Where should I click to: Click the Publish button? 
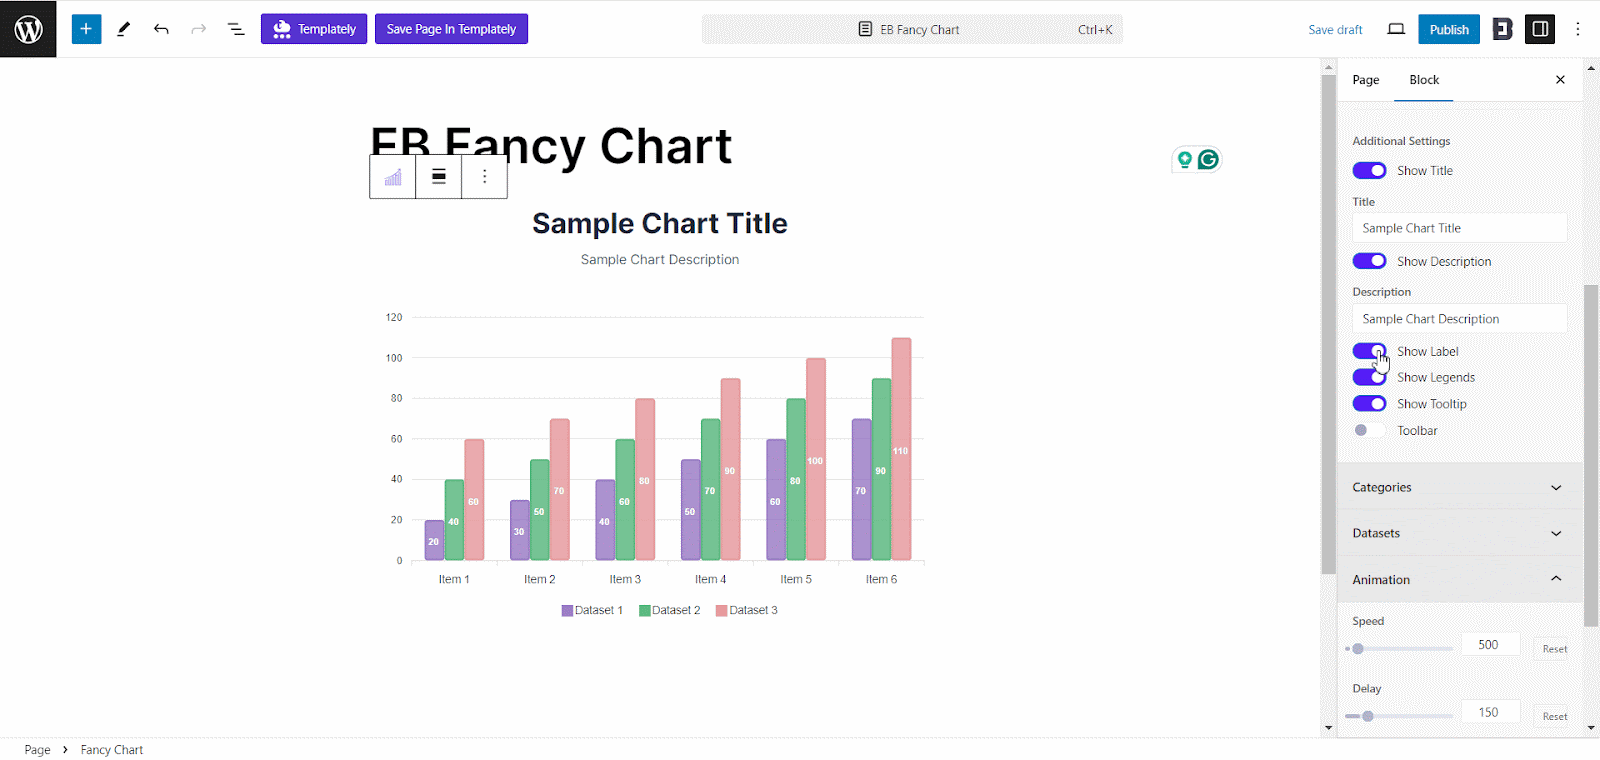(1448, 29)
